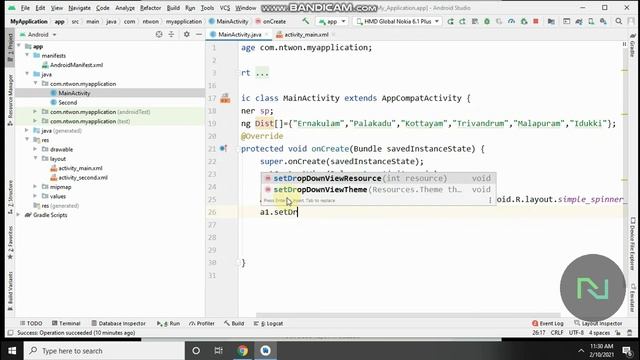The image size is (640, 360).
Task: Open the Terminal tool window
Action: (66, 323)
